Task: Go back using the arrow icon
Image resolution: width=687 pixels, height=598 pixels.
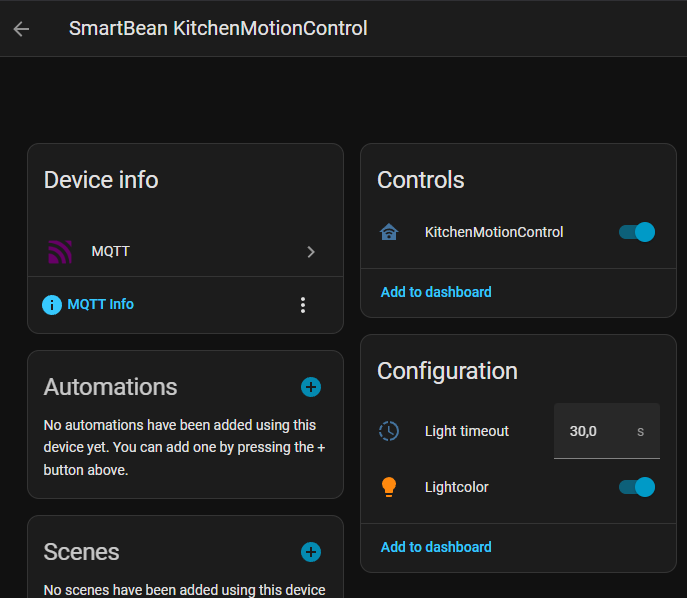Action: 21,29
